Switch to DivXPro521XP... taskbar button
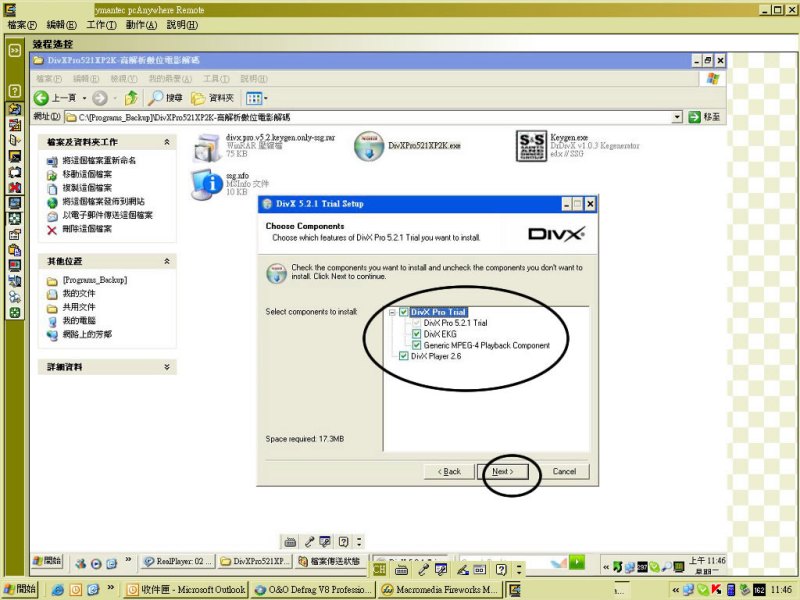Image resolution: width=800 pixels, height=600 pixels. [255, 561]
